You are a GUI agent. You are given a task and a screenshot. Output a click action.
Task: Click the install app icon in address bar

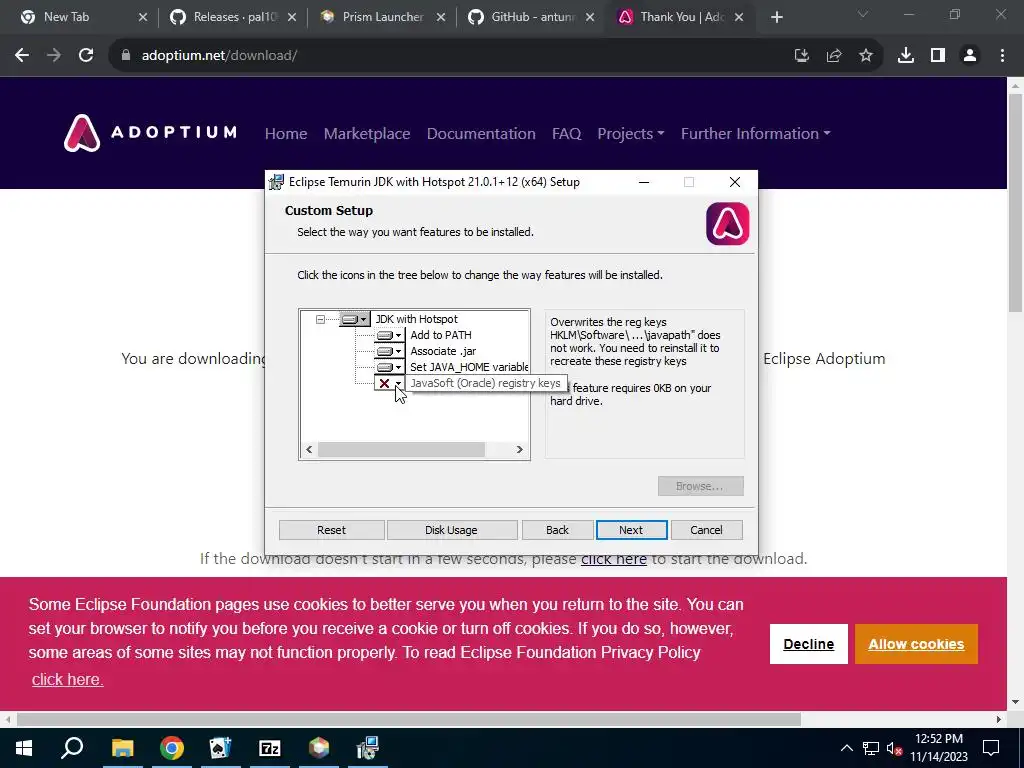(x=801, y=56)
